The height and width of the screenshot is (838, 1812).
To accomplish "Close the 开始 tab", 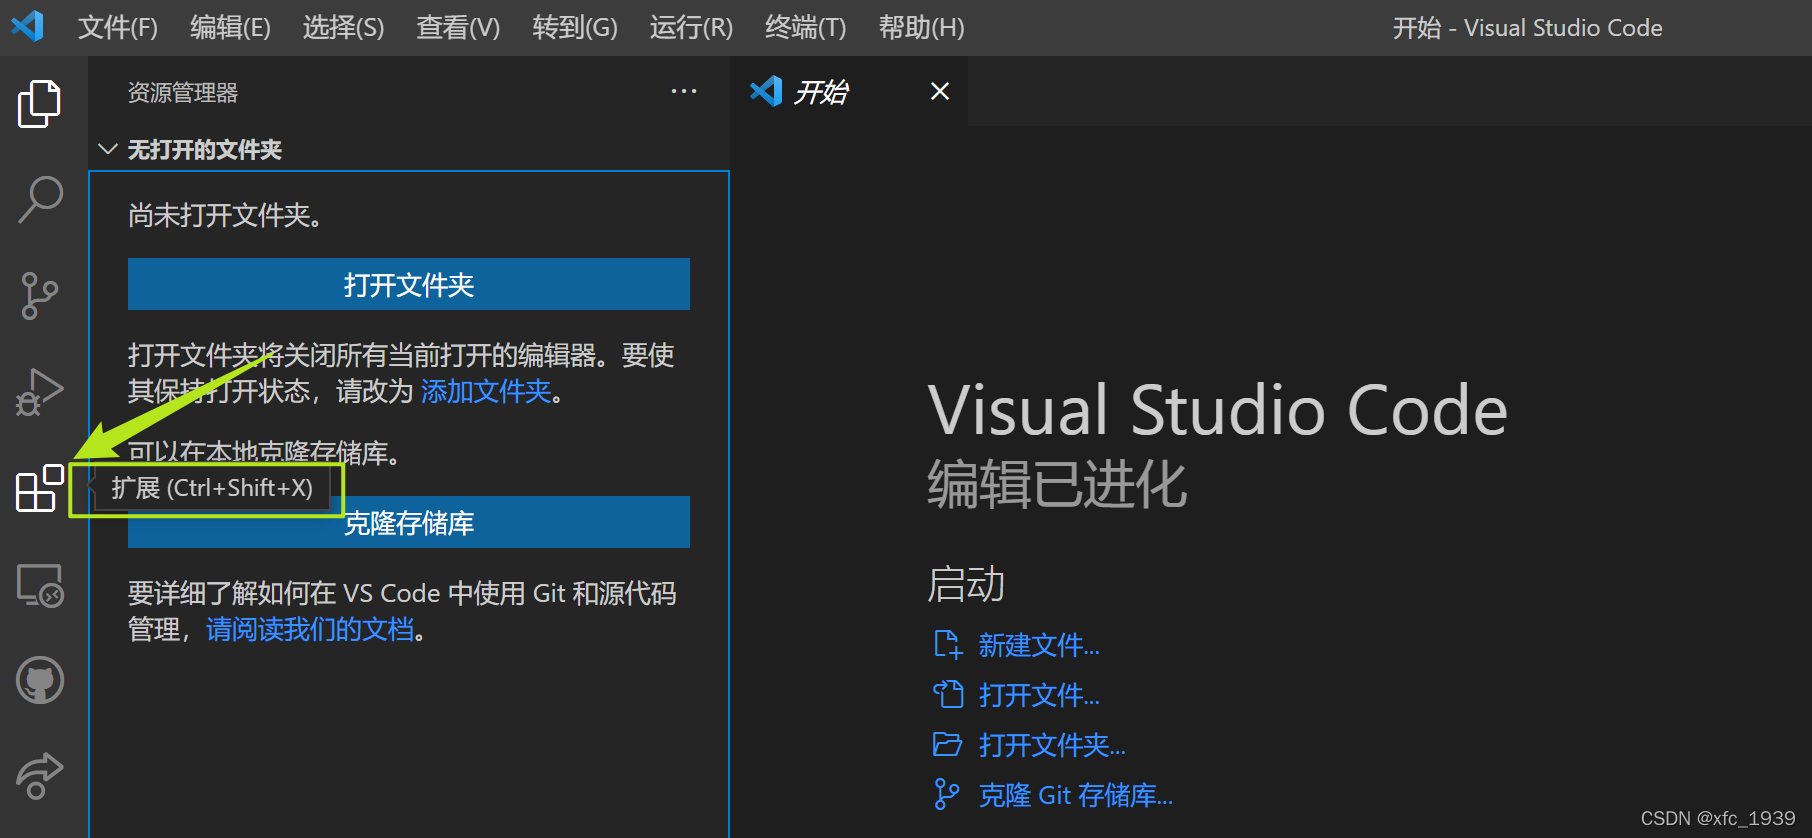I will click(x=940, y=91).
